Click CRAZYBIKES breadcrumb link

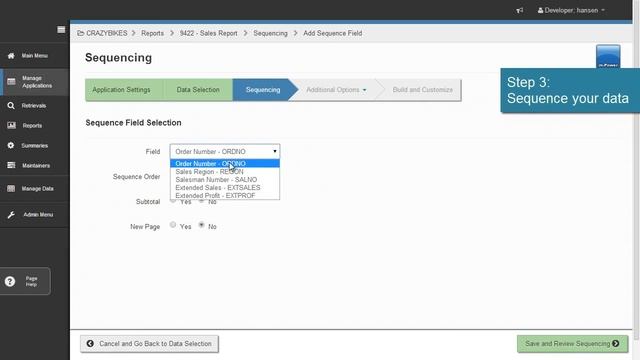107,33
